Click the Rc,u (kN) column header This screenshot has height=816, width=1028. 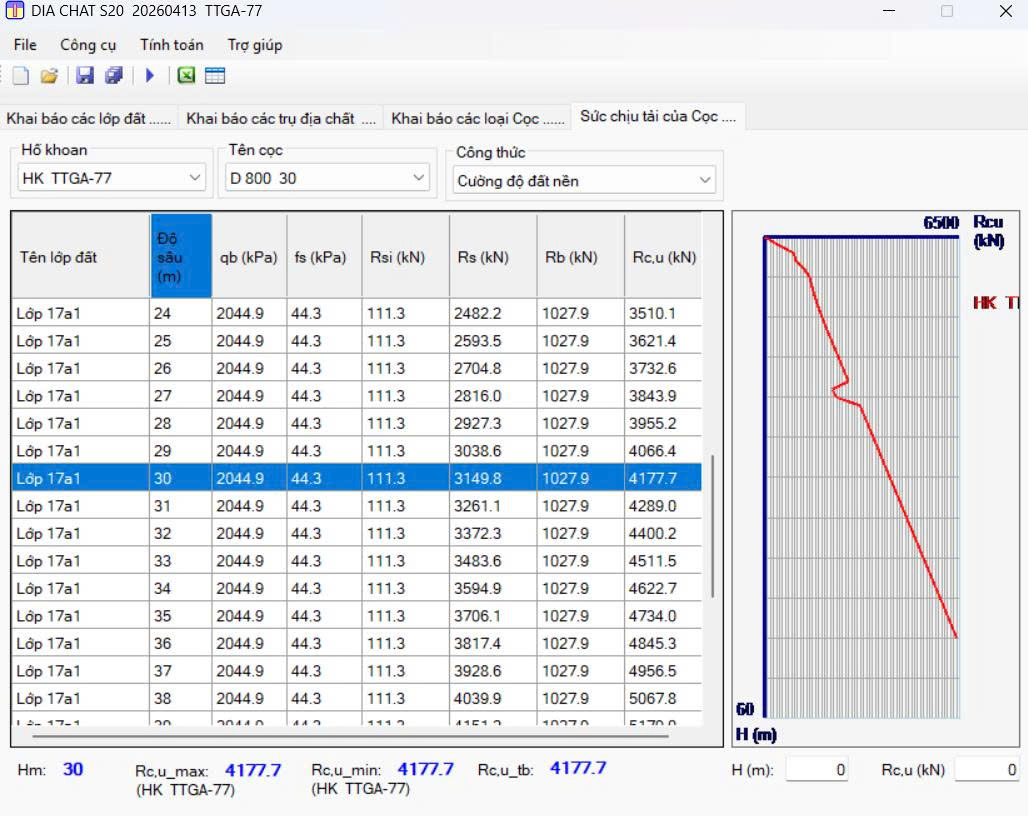tap(663, 257)
